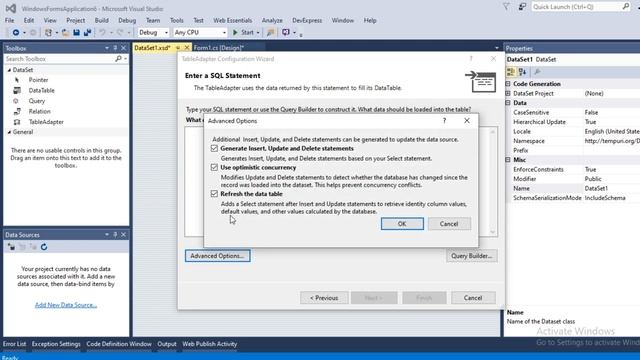Pin the Data Sources panel auto-hide icon
The image size is (640, 360).
click(x=115, y=235)
